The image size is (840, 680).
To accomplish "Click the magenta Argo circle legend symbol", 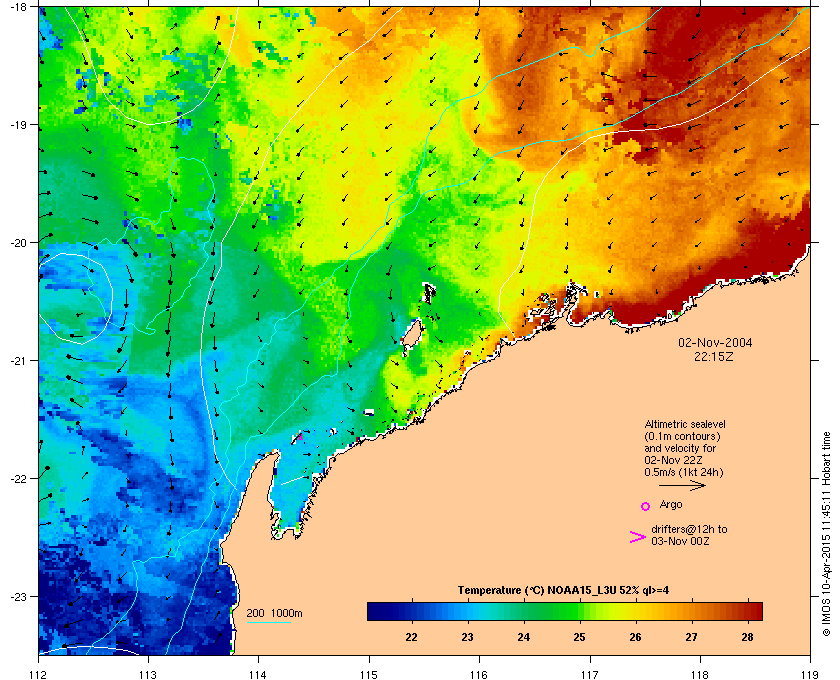I will pyautogui.click(x=646, y=506).
